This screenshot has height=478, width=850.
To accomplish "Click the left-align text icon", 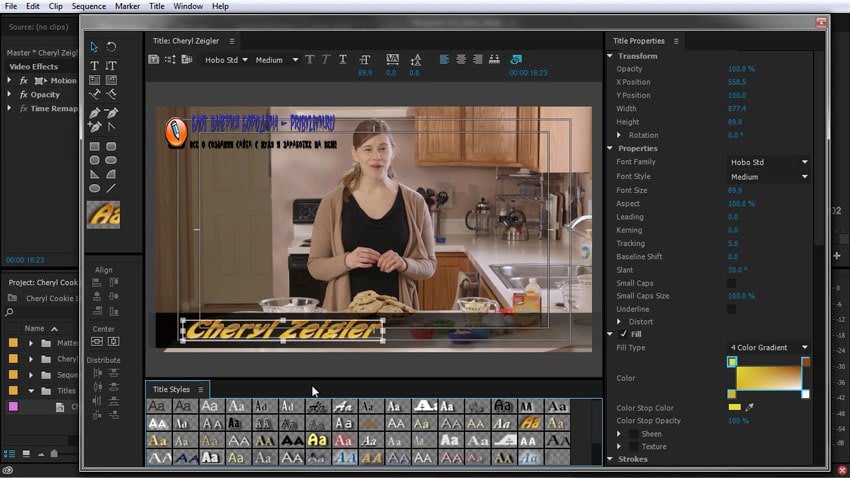I will (x=445, y=60).
